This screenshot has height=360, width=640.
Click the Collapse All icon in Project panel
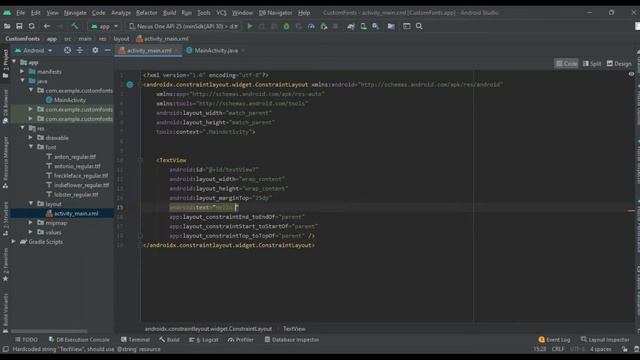(x=80, y=50)
